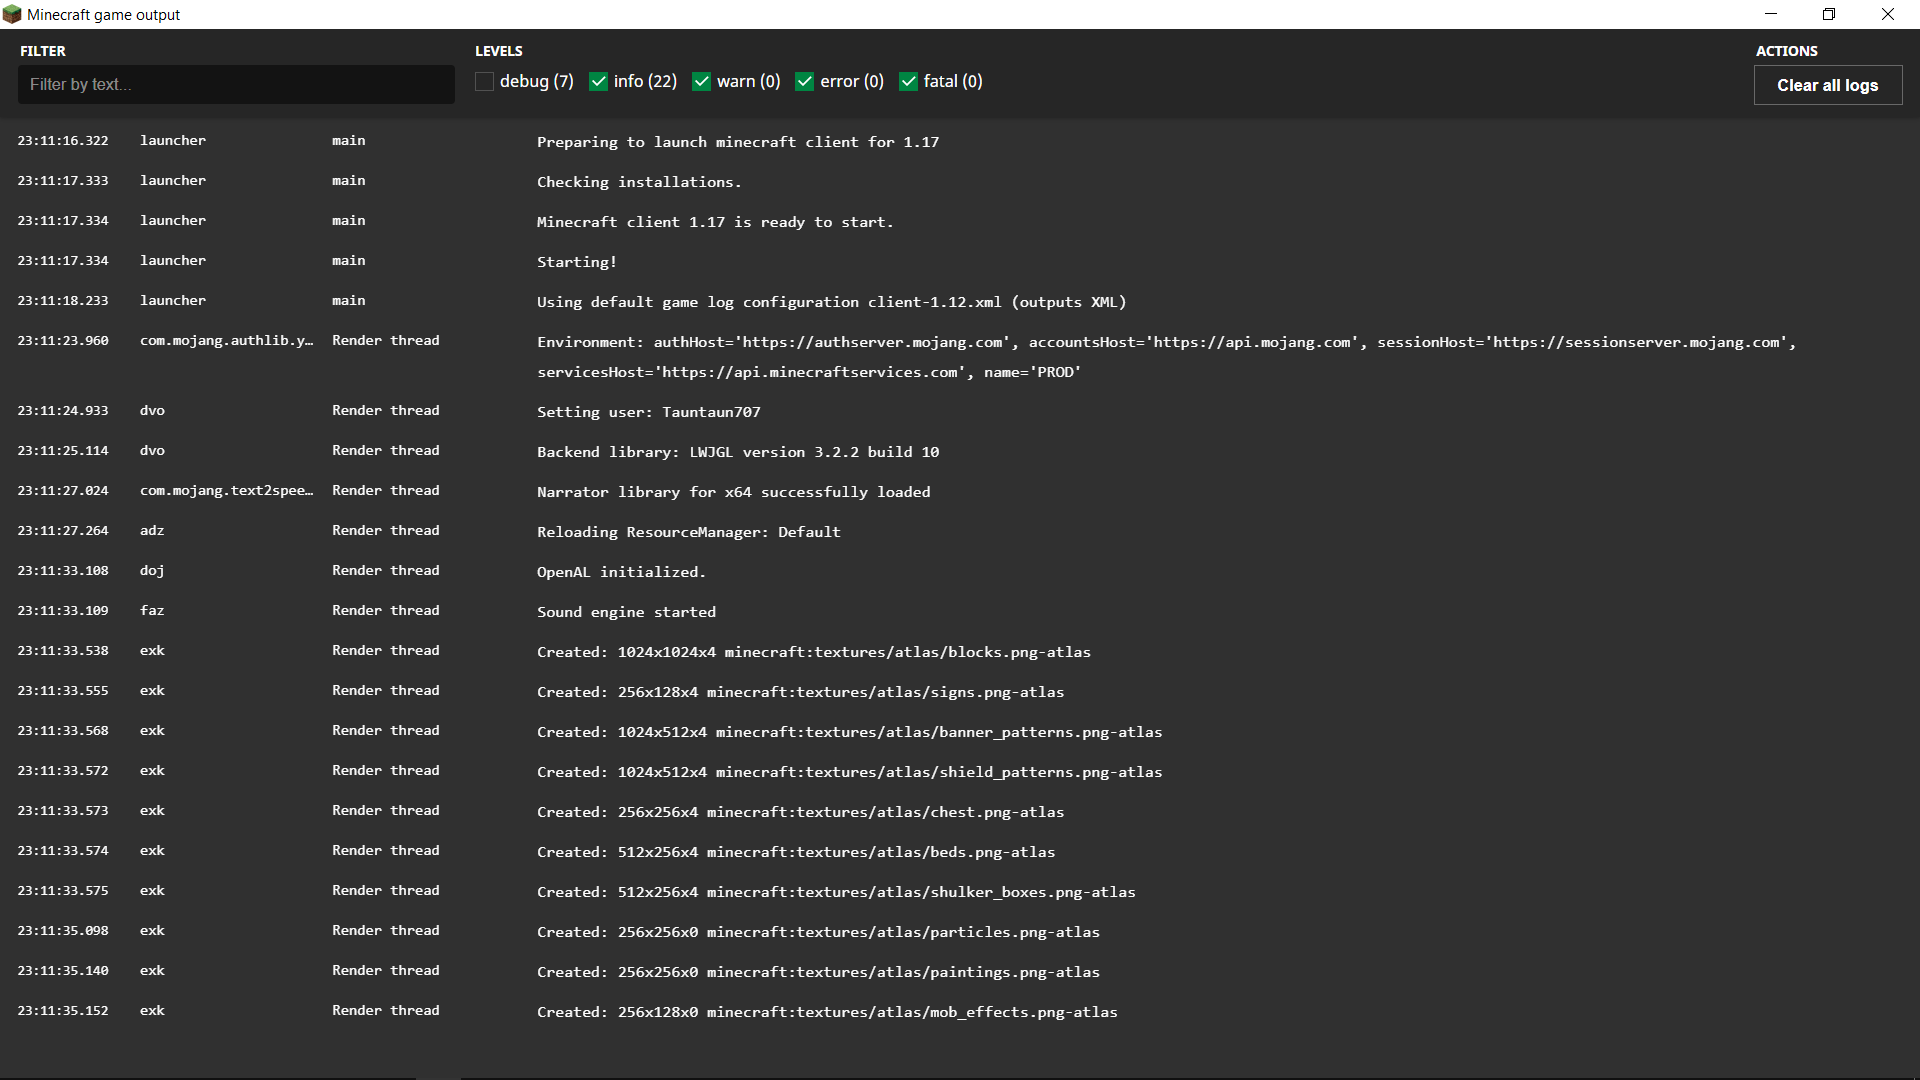Screen dimensions: 1920x1080
Task: Click the horizontal scrollbar at the bottom
Action: pos(438,1077)
